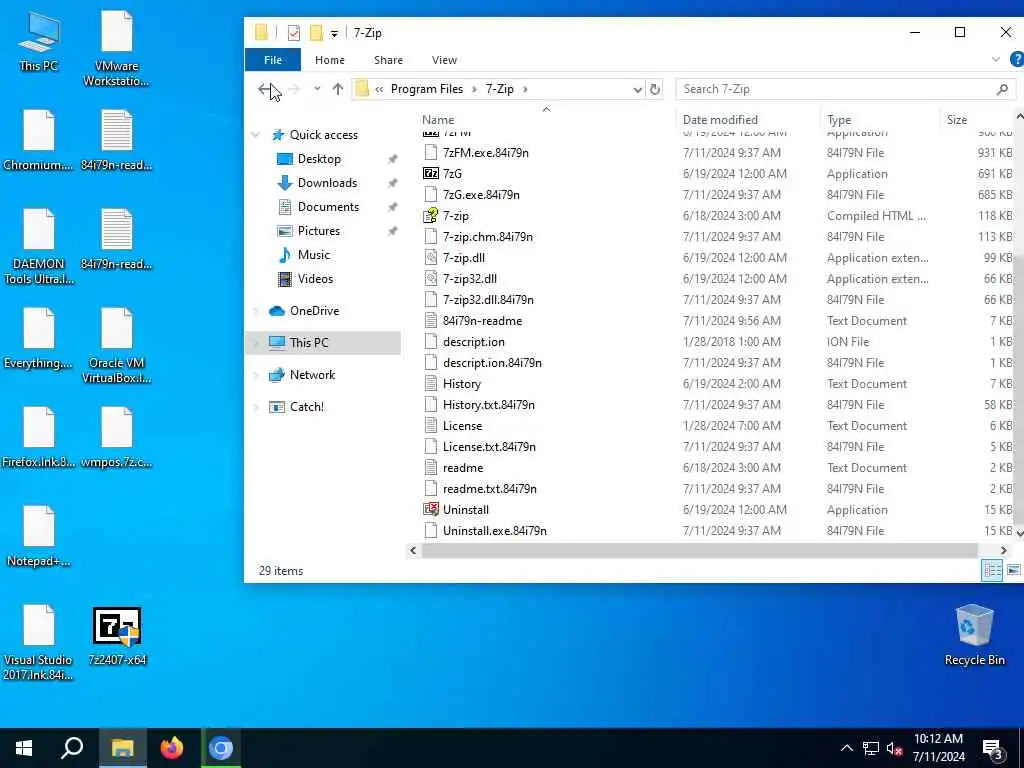
Task: Expand the Network tree node
Action: coord(255,375)
